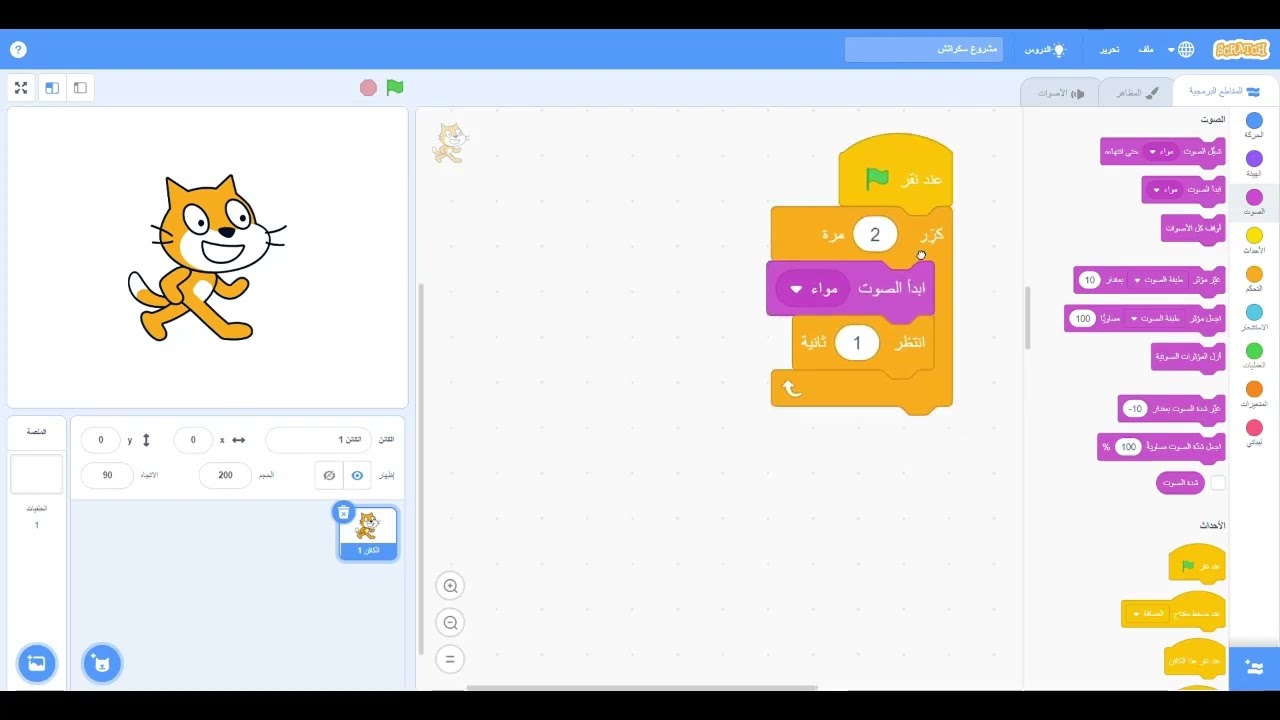1280x720 pixels.
Task: Open the الدروس (Tutorials) lightbulb
Action: [1046, 50]
